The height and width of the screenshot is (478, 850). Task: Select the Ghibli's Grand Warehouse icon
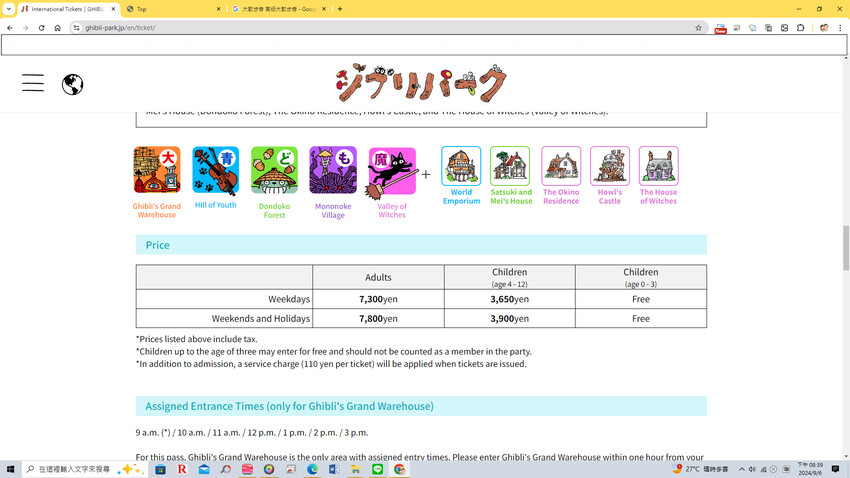click(x=157, y=169)
